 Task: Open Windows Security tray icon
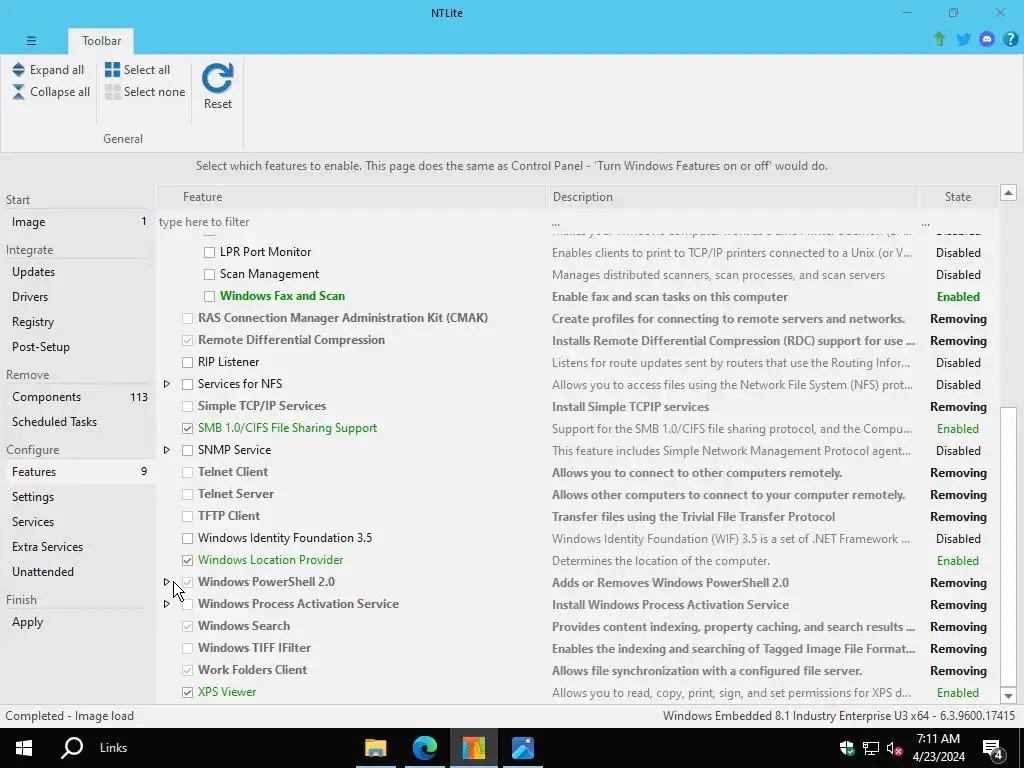pyautogui.click(x=847, y=748)
